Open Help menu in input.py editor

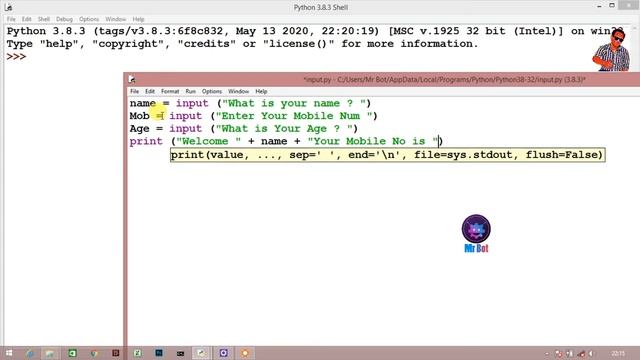[261, 91]
